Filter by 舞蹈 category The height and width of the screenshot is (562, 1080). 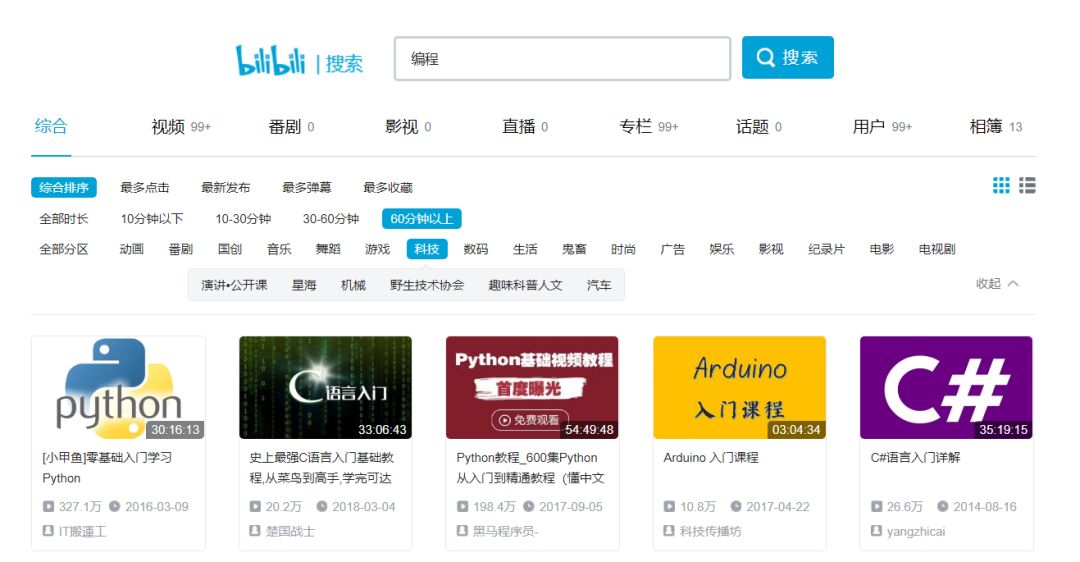[328, 249]
